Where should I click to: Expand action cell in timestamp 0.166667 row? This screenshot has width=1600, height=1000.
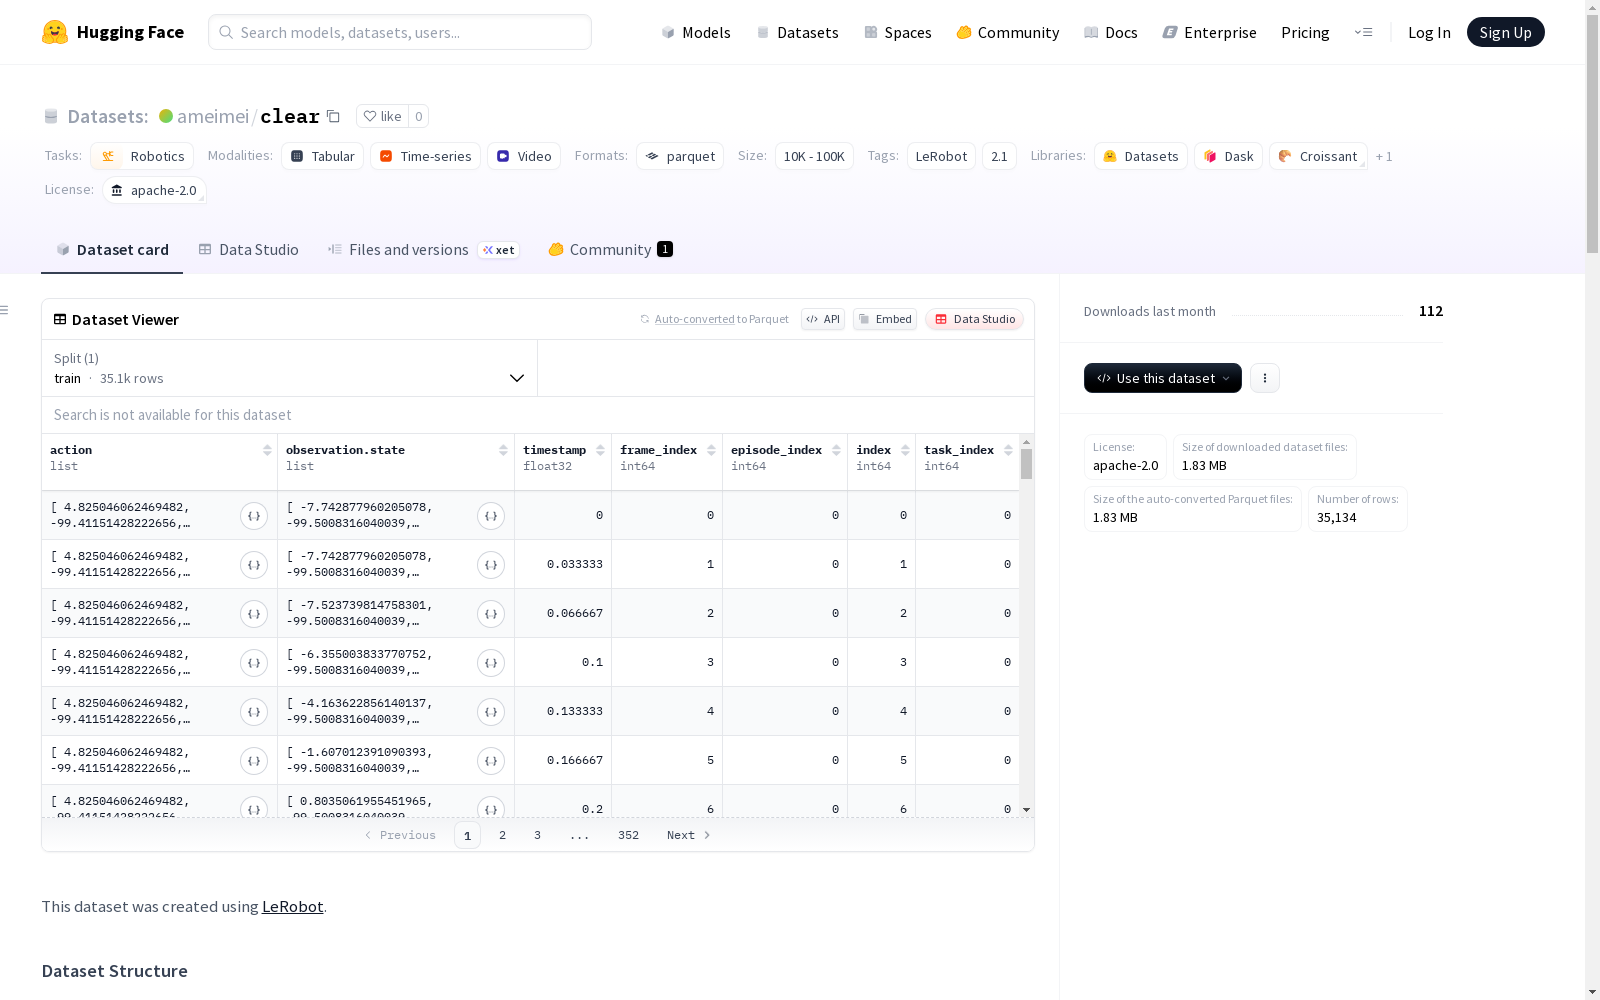(254, 761)
